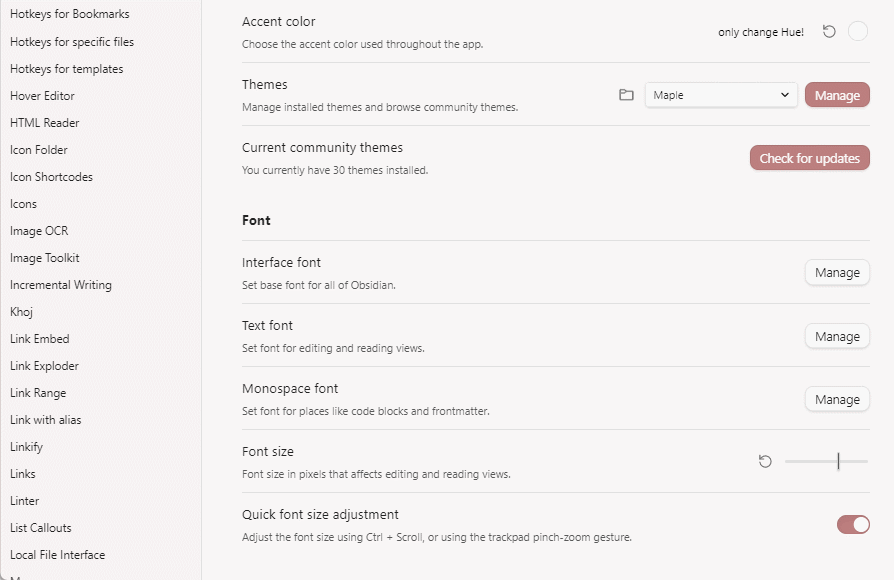The height and width of the screenshot is (580, 894).
Task: Check for updates to community themes
Action: [x=809, y=157]
